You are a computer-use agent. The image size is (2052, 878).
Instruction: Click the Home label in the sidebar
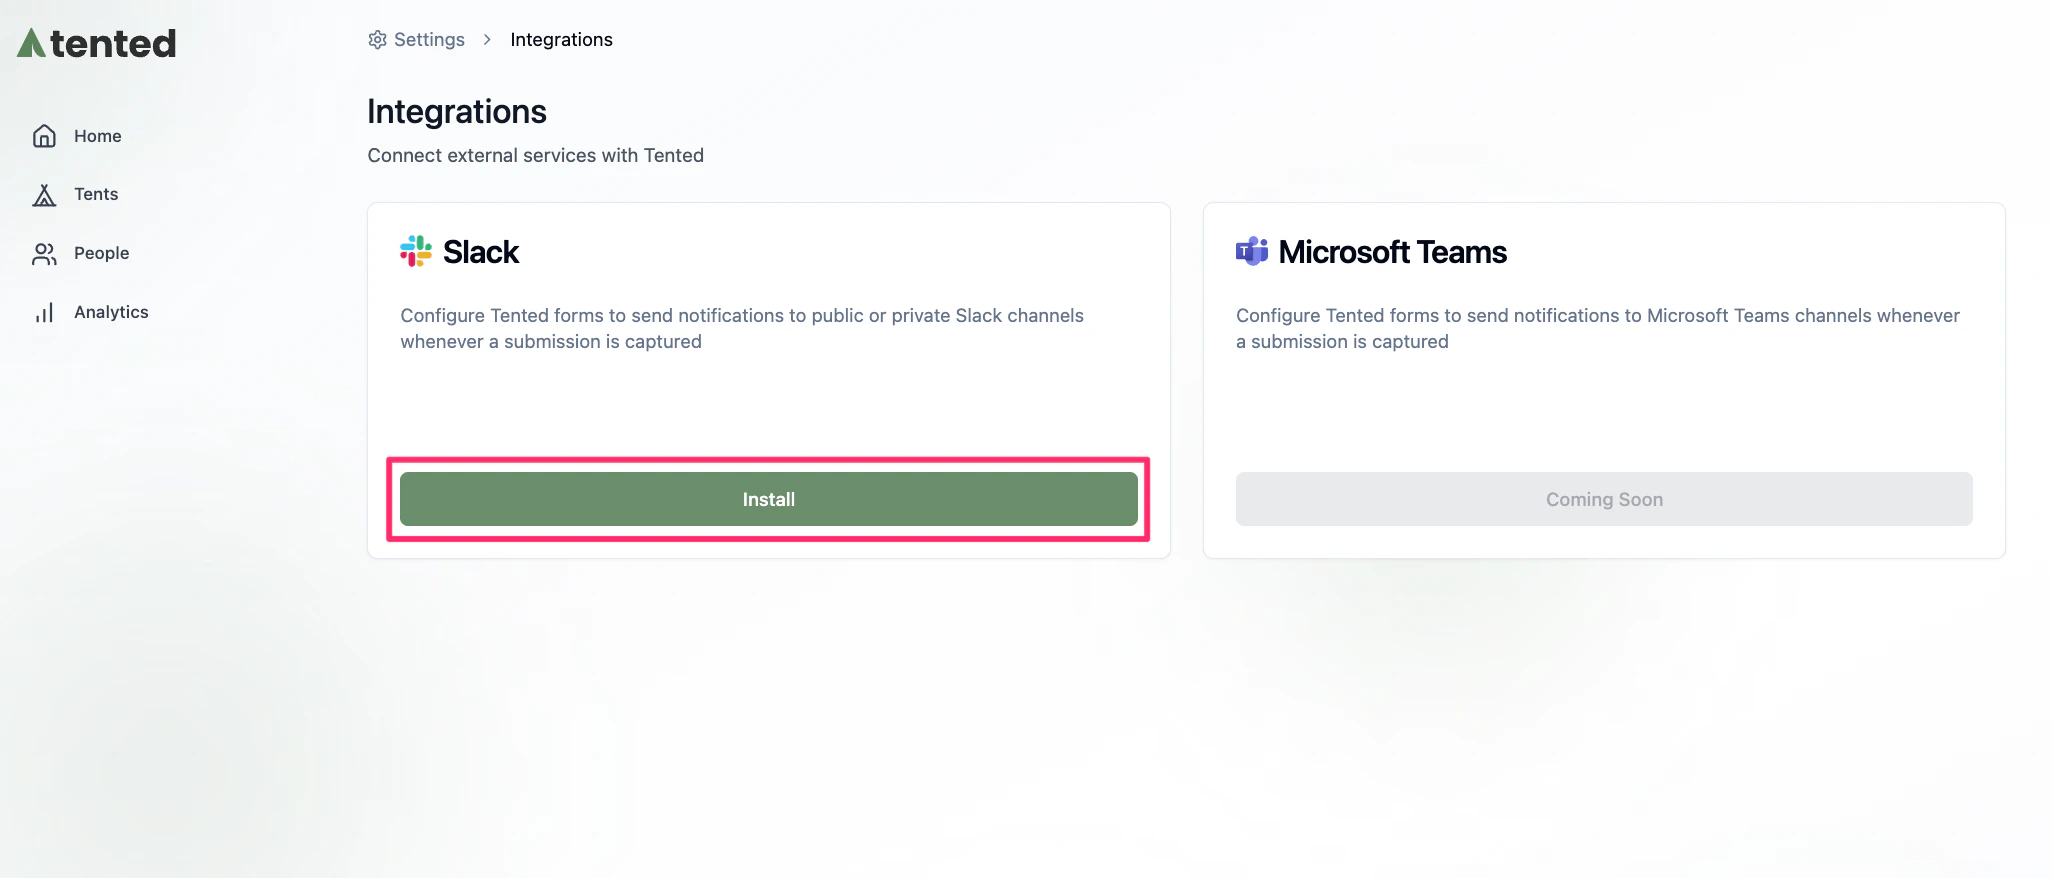[97, 135]
